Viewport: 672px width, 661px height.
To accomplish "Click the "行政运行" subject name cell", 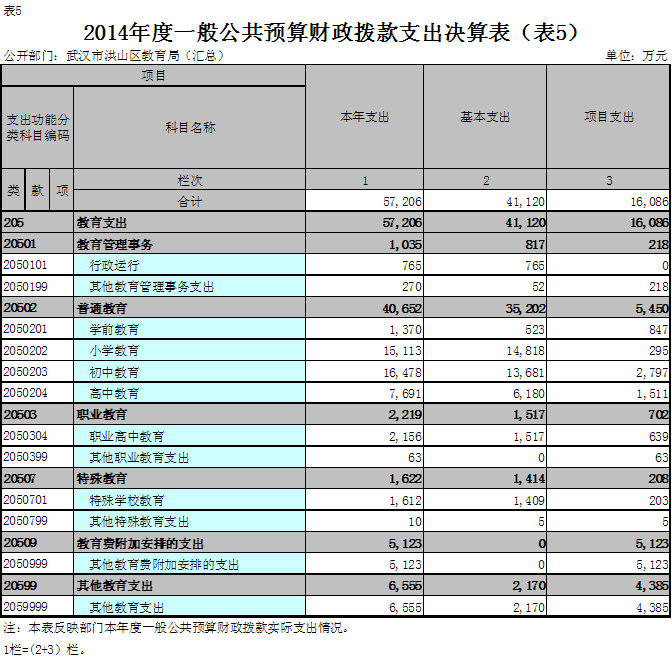I will [x=114, y=266].
